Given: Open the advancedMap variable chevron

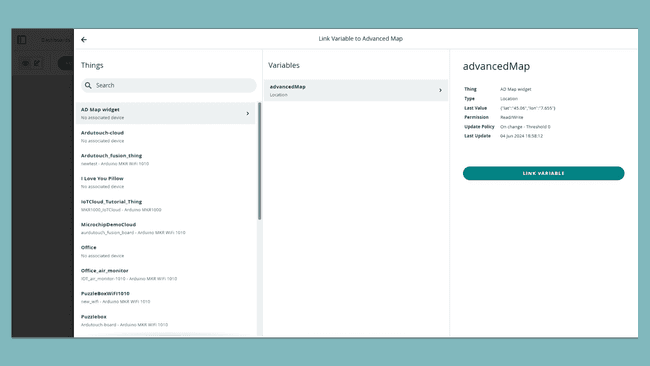Looking at the screenshot, I should (440, 90).
